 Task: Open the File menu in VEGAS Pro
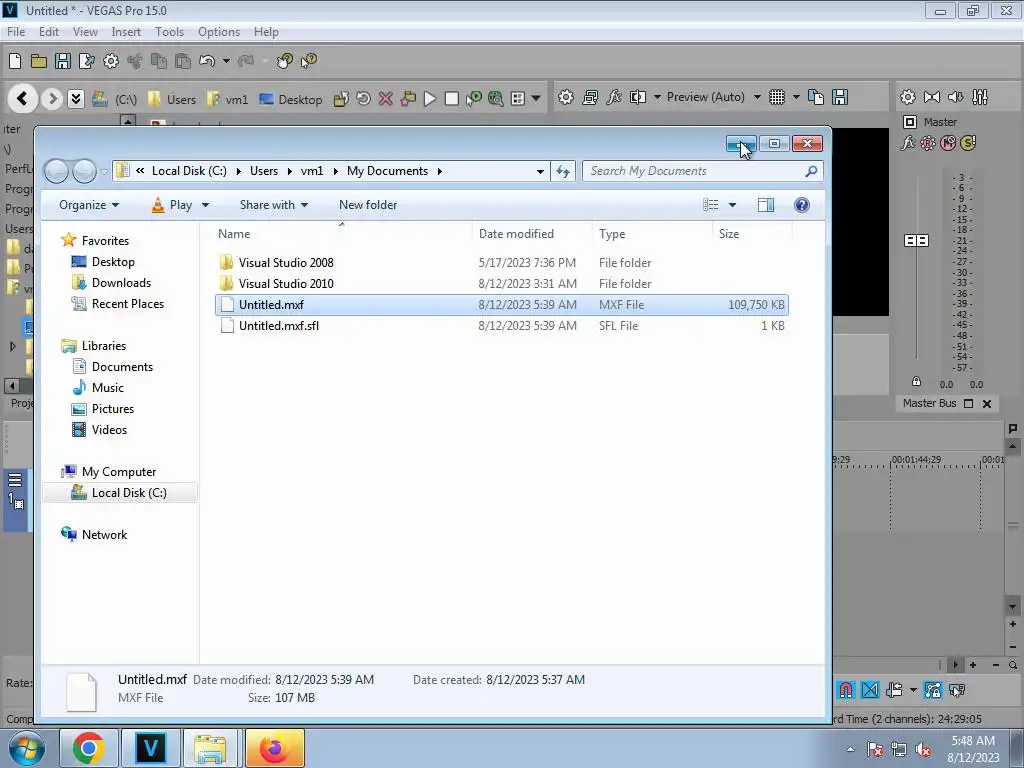(x=16, y=32)
